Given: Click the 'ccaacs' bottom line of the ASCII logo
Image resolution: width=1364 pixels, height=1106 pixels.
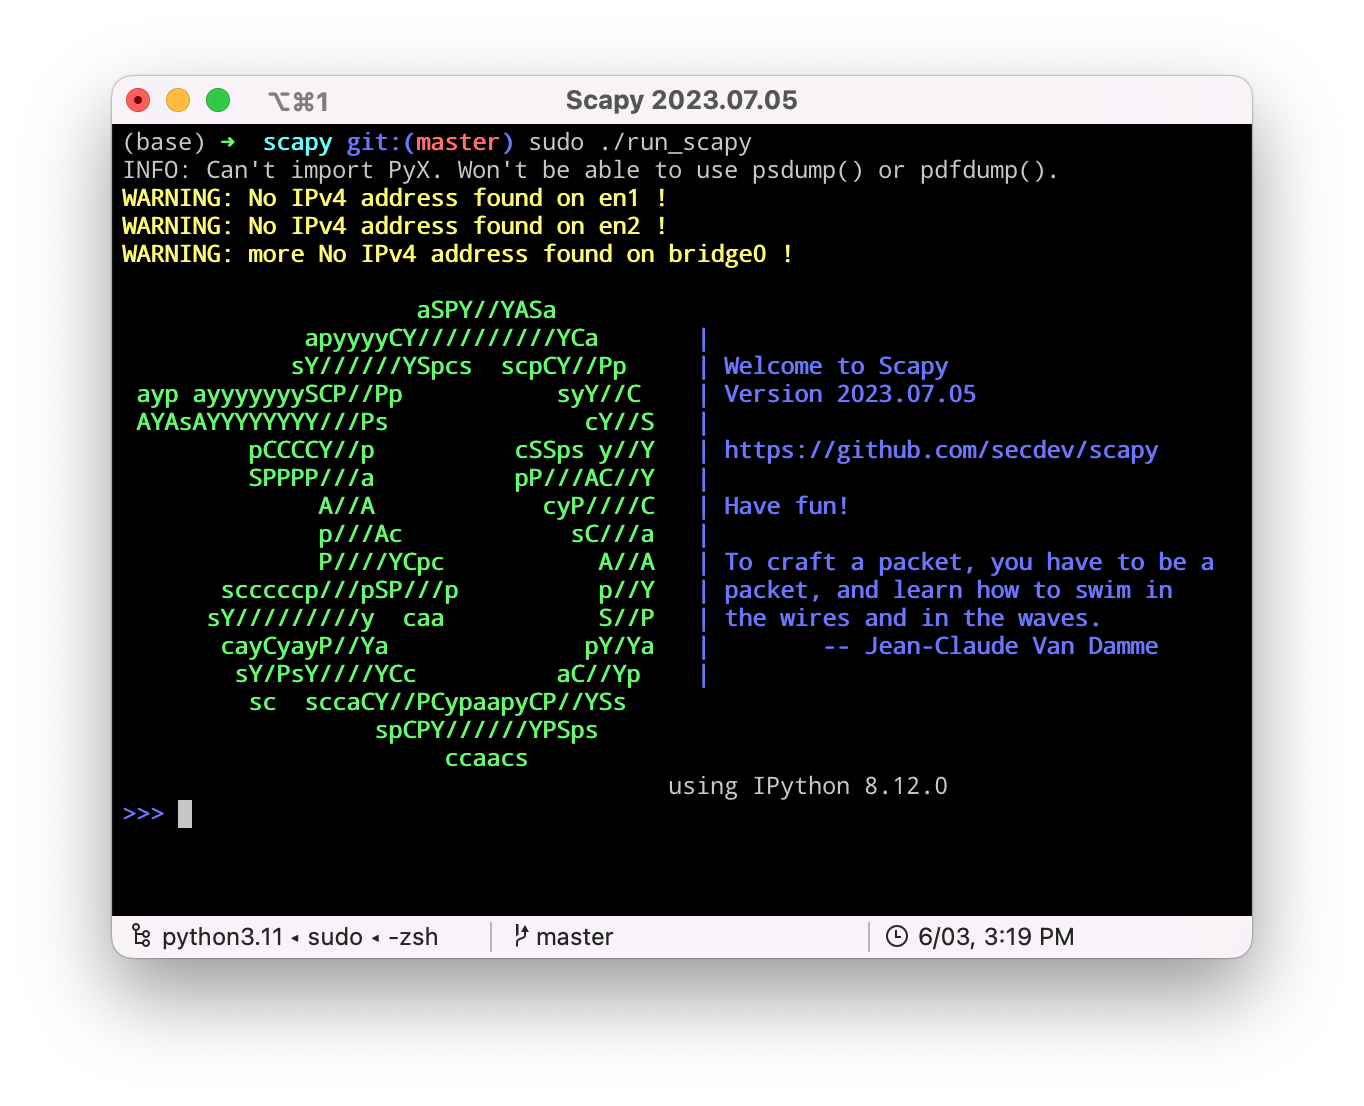Looking at the screenshot, I should pyautogui.click(x=486, y=758).
